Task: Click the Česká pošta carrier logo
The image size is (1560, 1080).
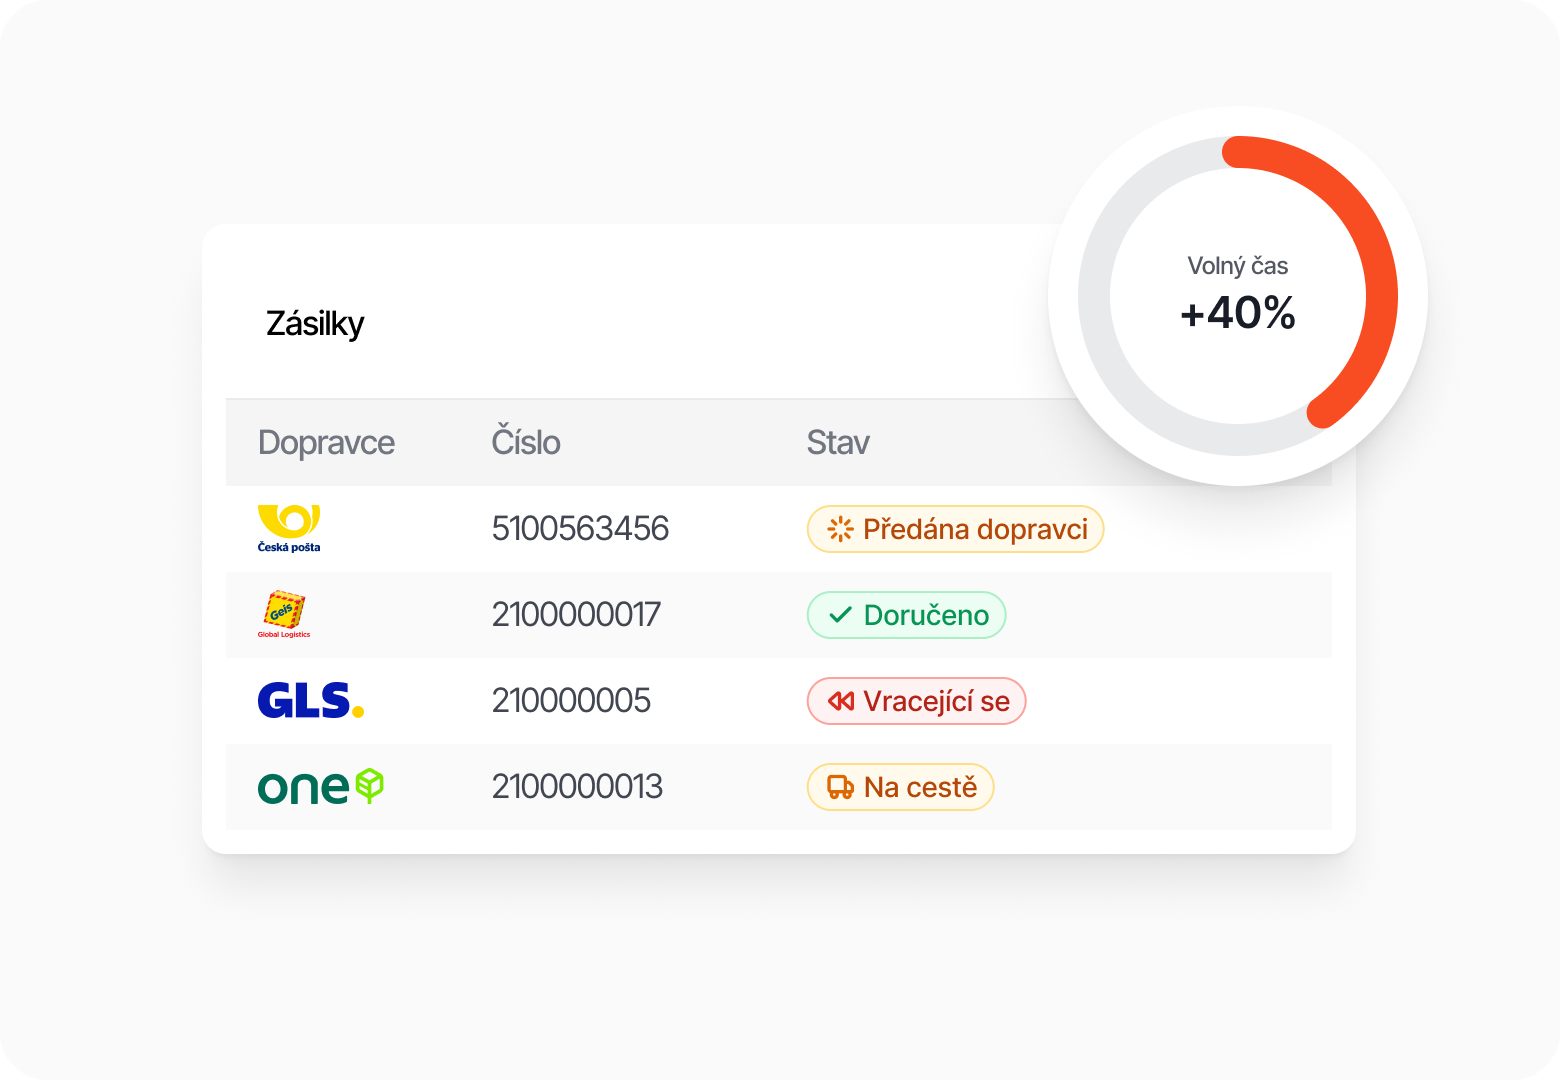Action: point(289,528)
